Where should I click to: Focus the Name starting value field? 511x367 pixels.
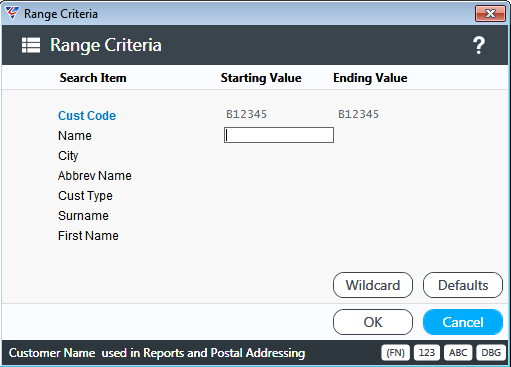point(279,135)
